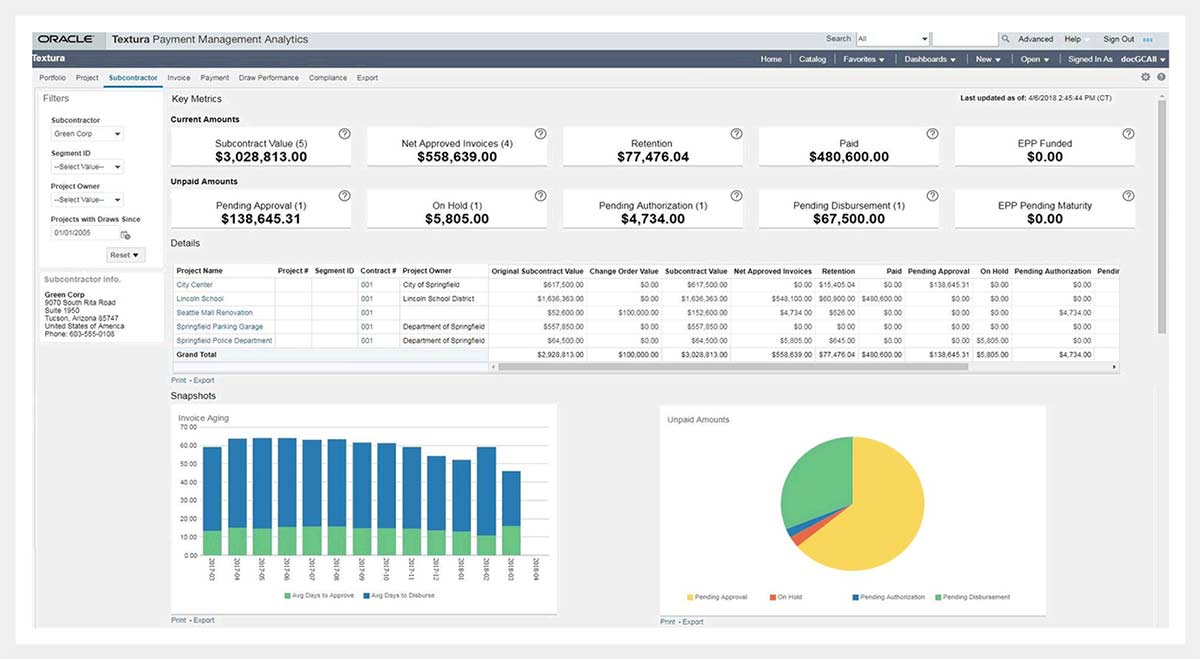
Task: Open the Springfield Parking Garage project link
Action: click(x=220, y=326)
